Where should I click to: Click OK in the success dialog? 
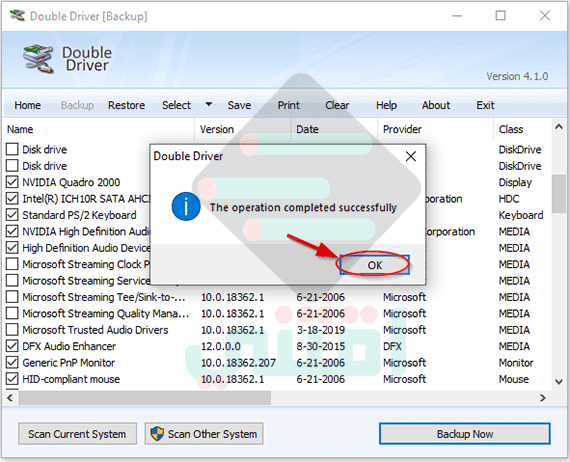tap(374, 265)
